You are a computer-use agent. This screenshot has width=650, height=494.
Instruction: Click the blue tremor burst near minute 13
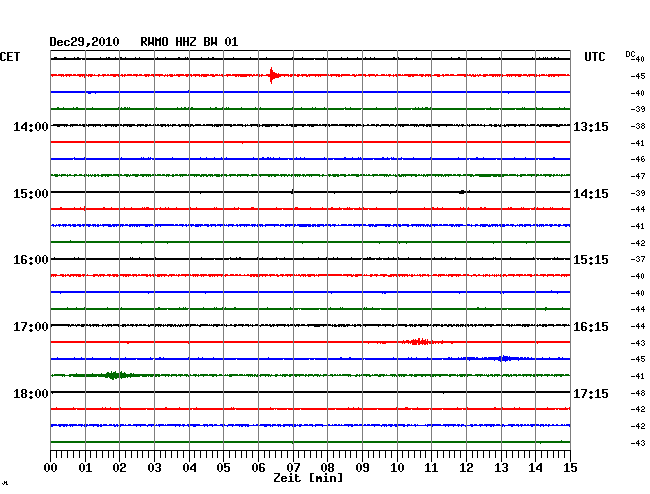point(504,358)
